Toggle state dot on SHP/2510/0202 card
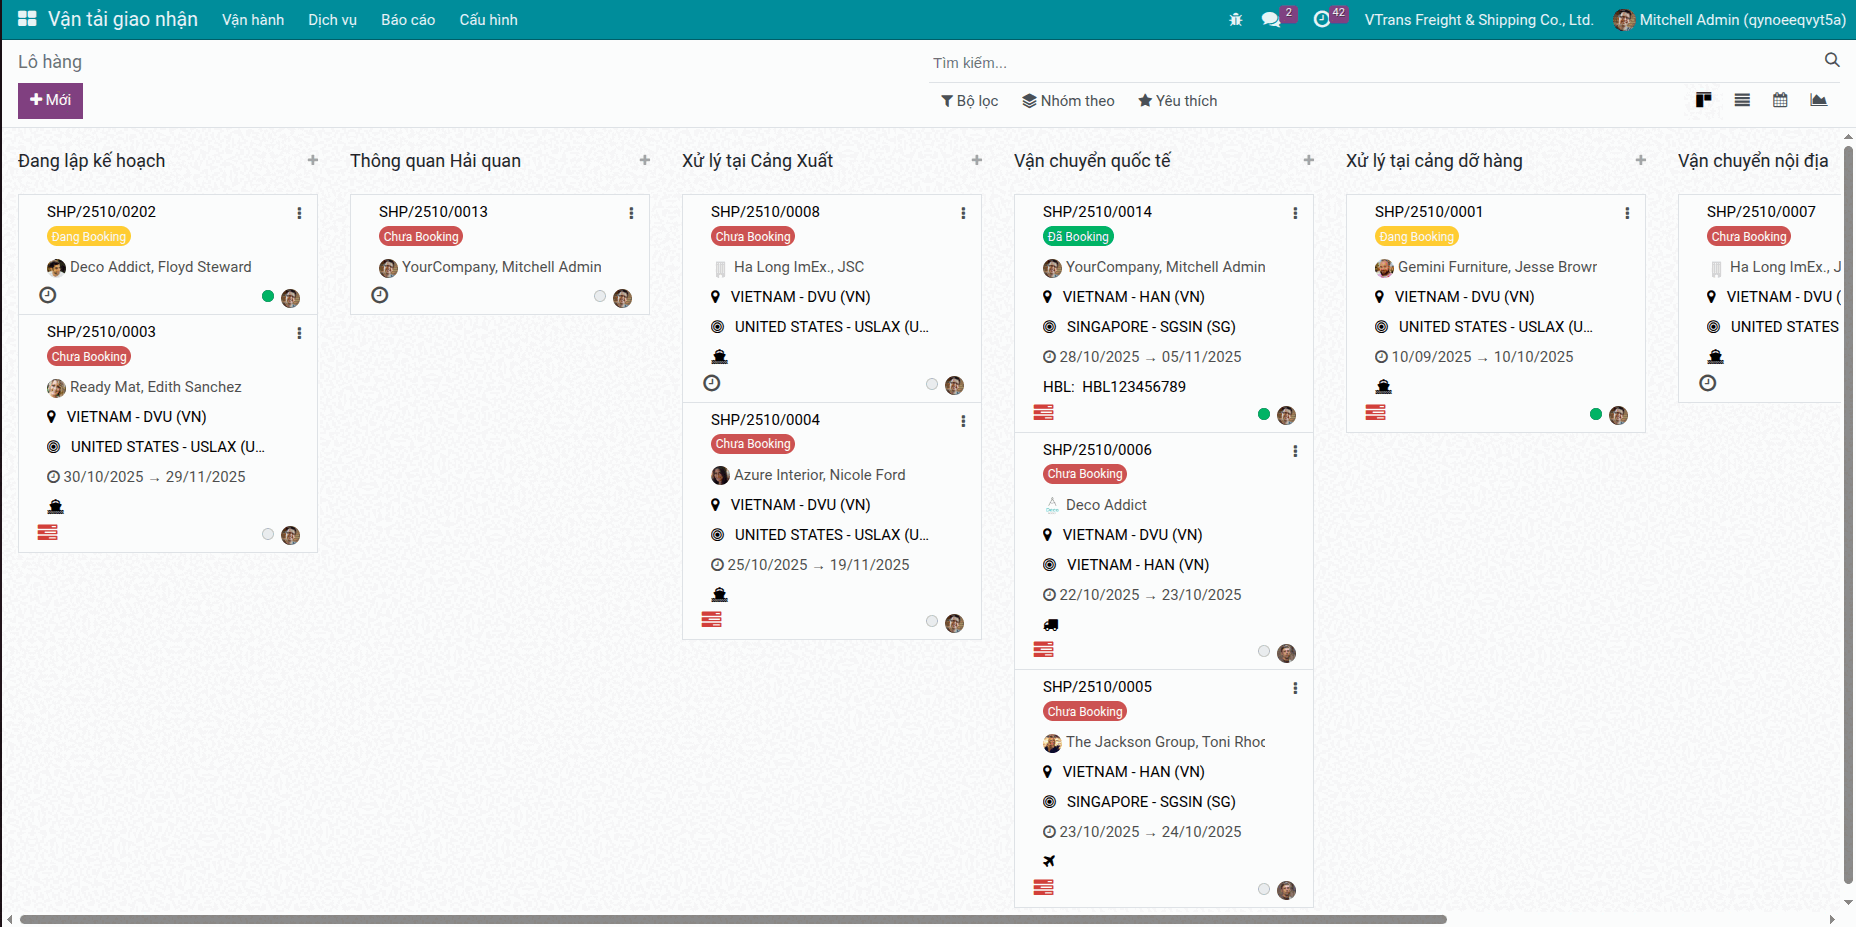1856x927 pixels. pyautogui.click(x=268, y=296)
